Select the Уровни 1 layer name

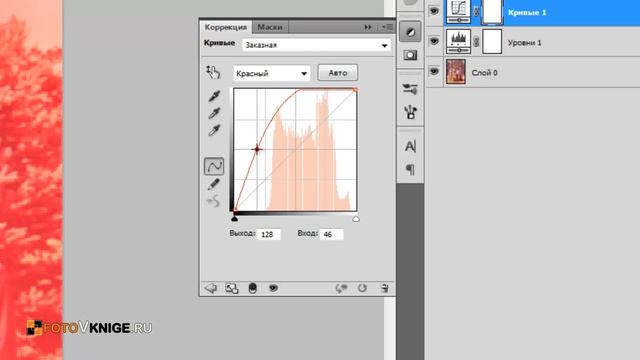click(x=524, y=42)
